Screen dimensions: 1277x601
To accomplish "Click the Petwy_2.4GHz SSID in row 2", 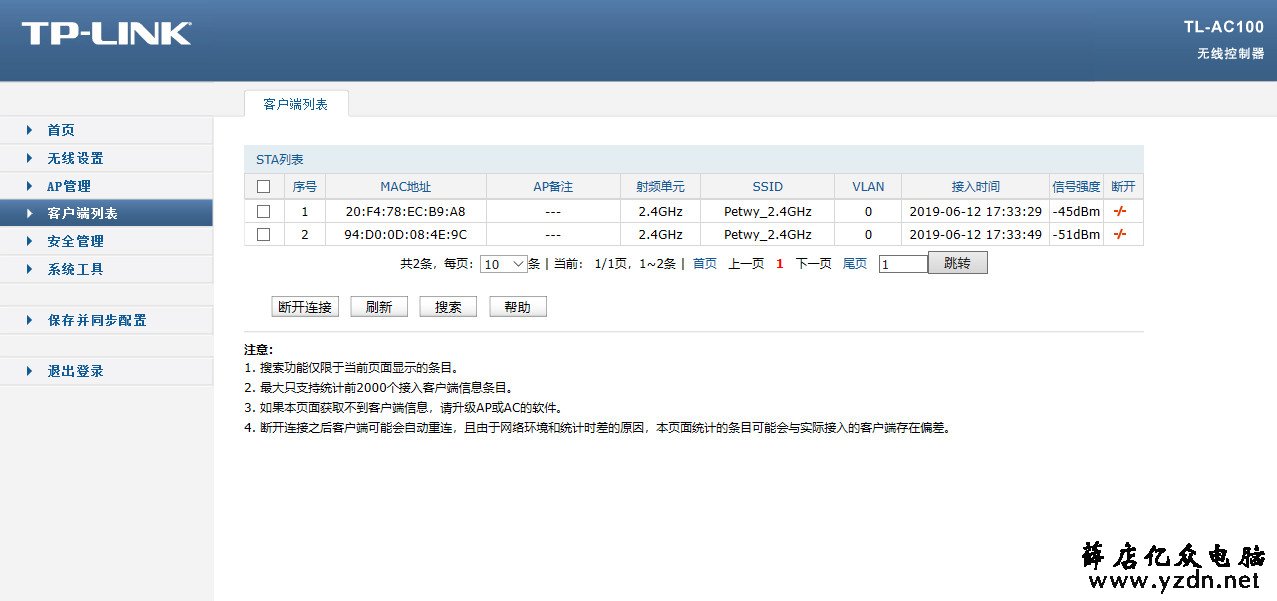I will 768,234.
